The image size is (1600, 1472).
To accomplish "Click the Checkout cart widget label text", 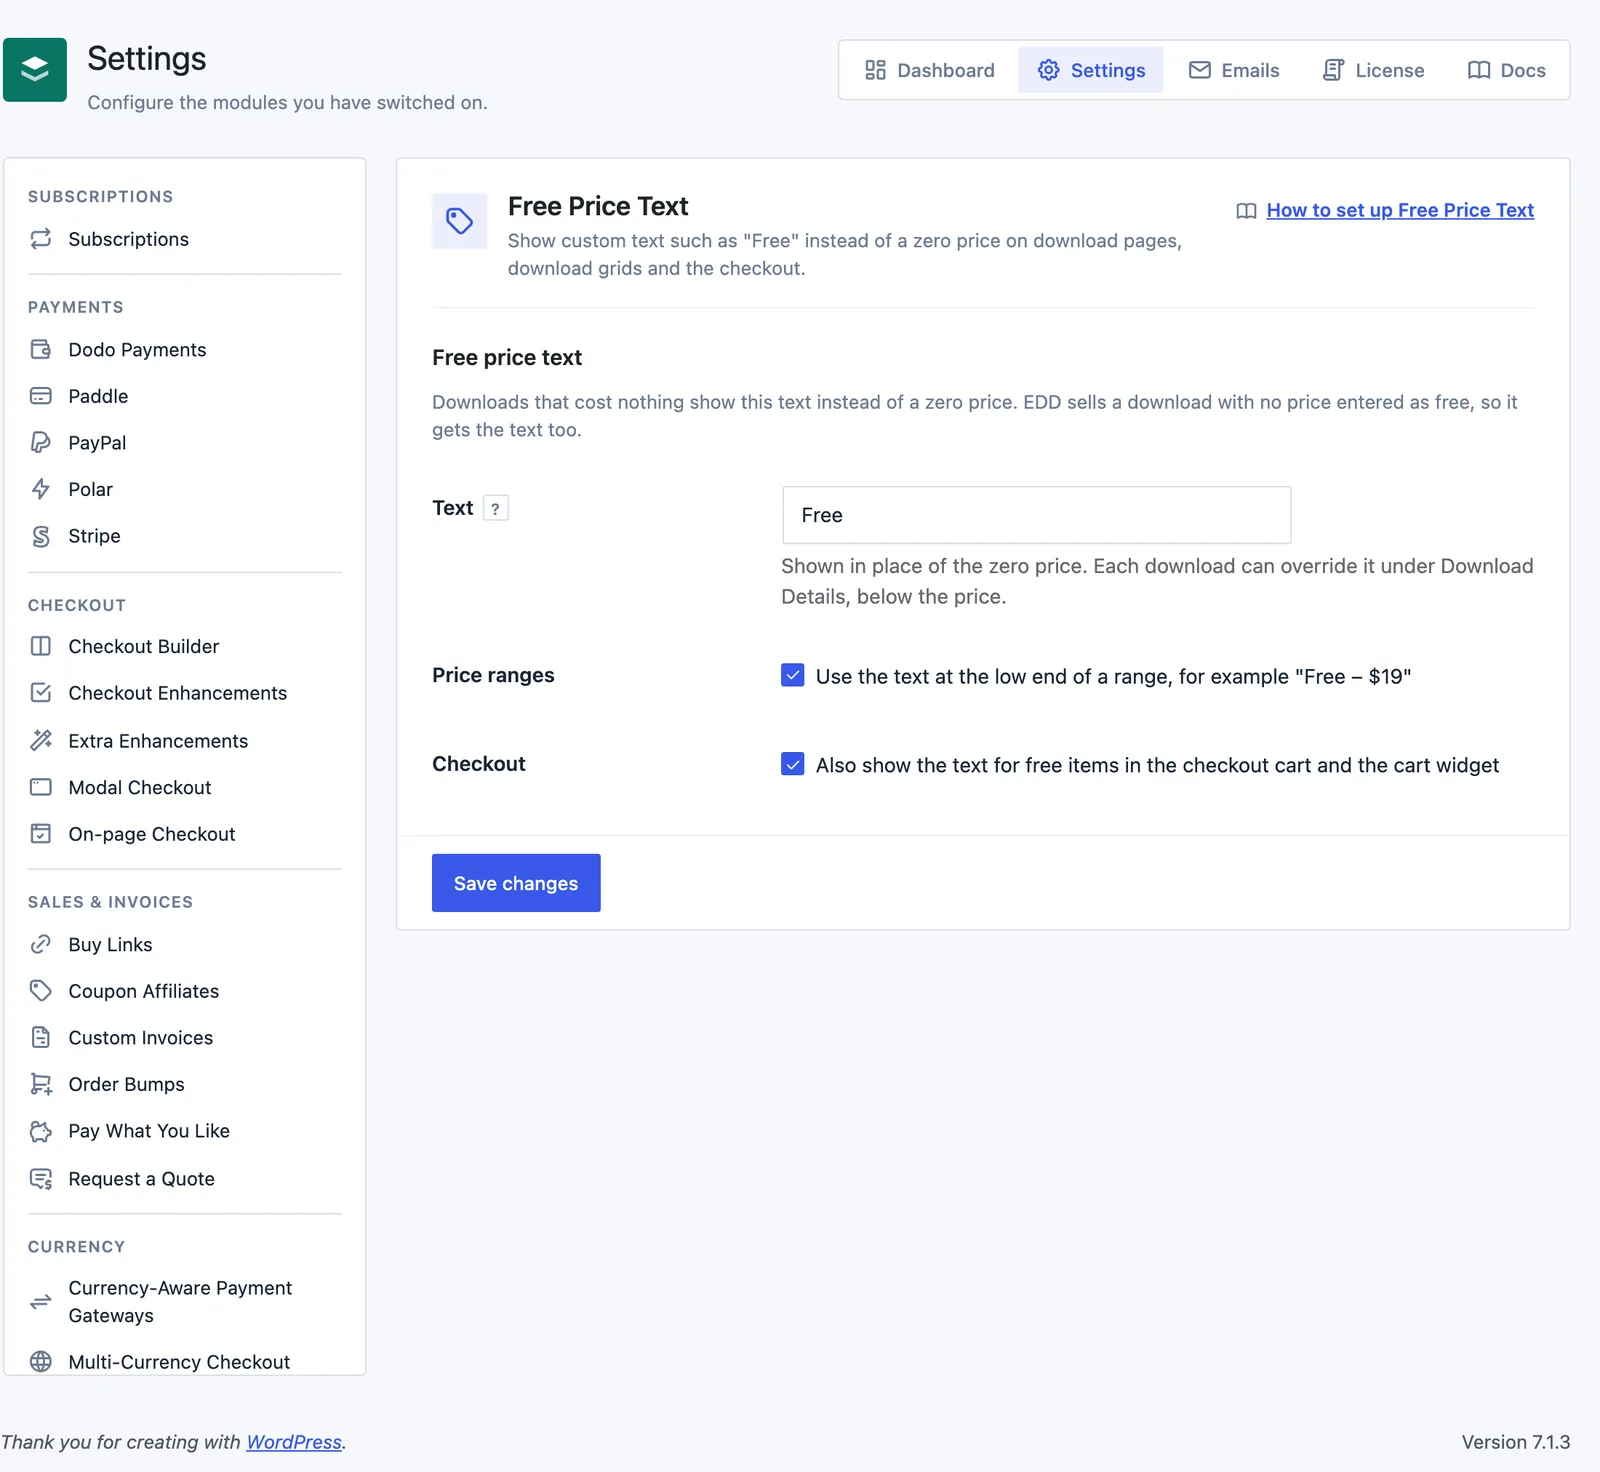I will point(1157,765).
